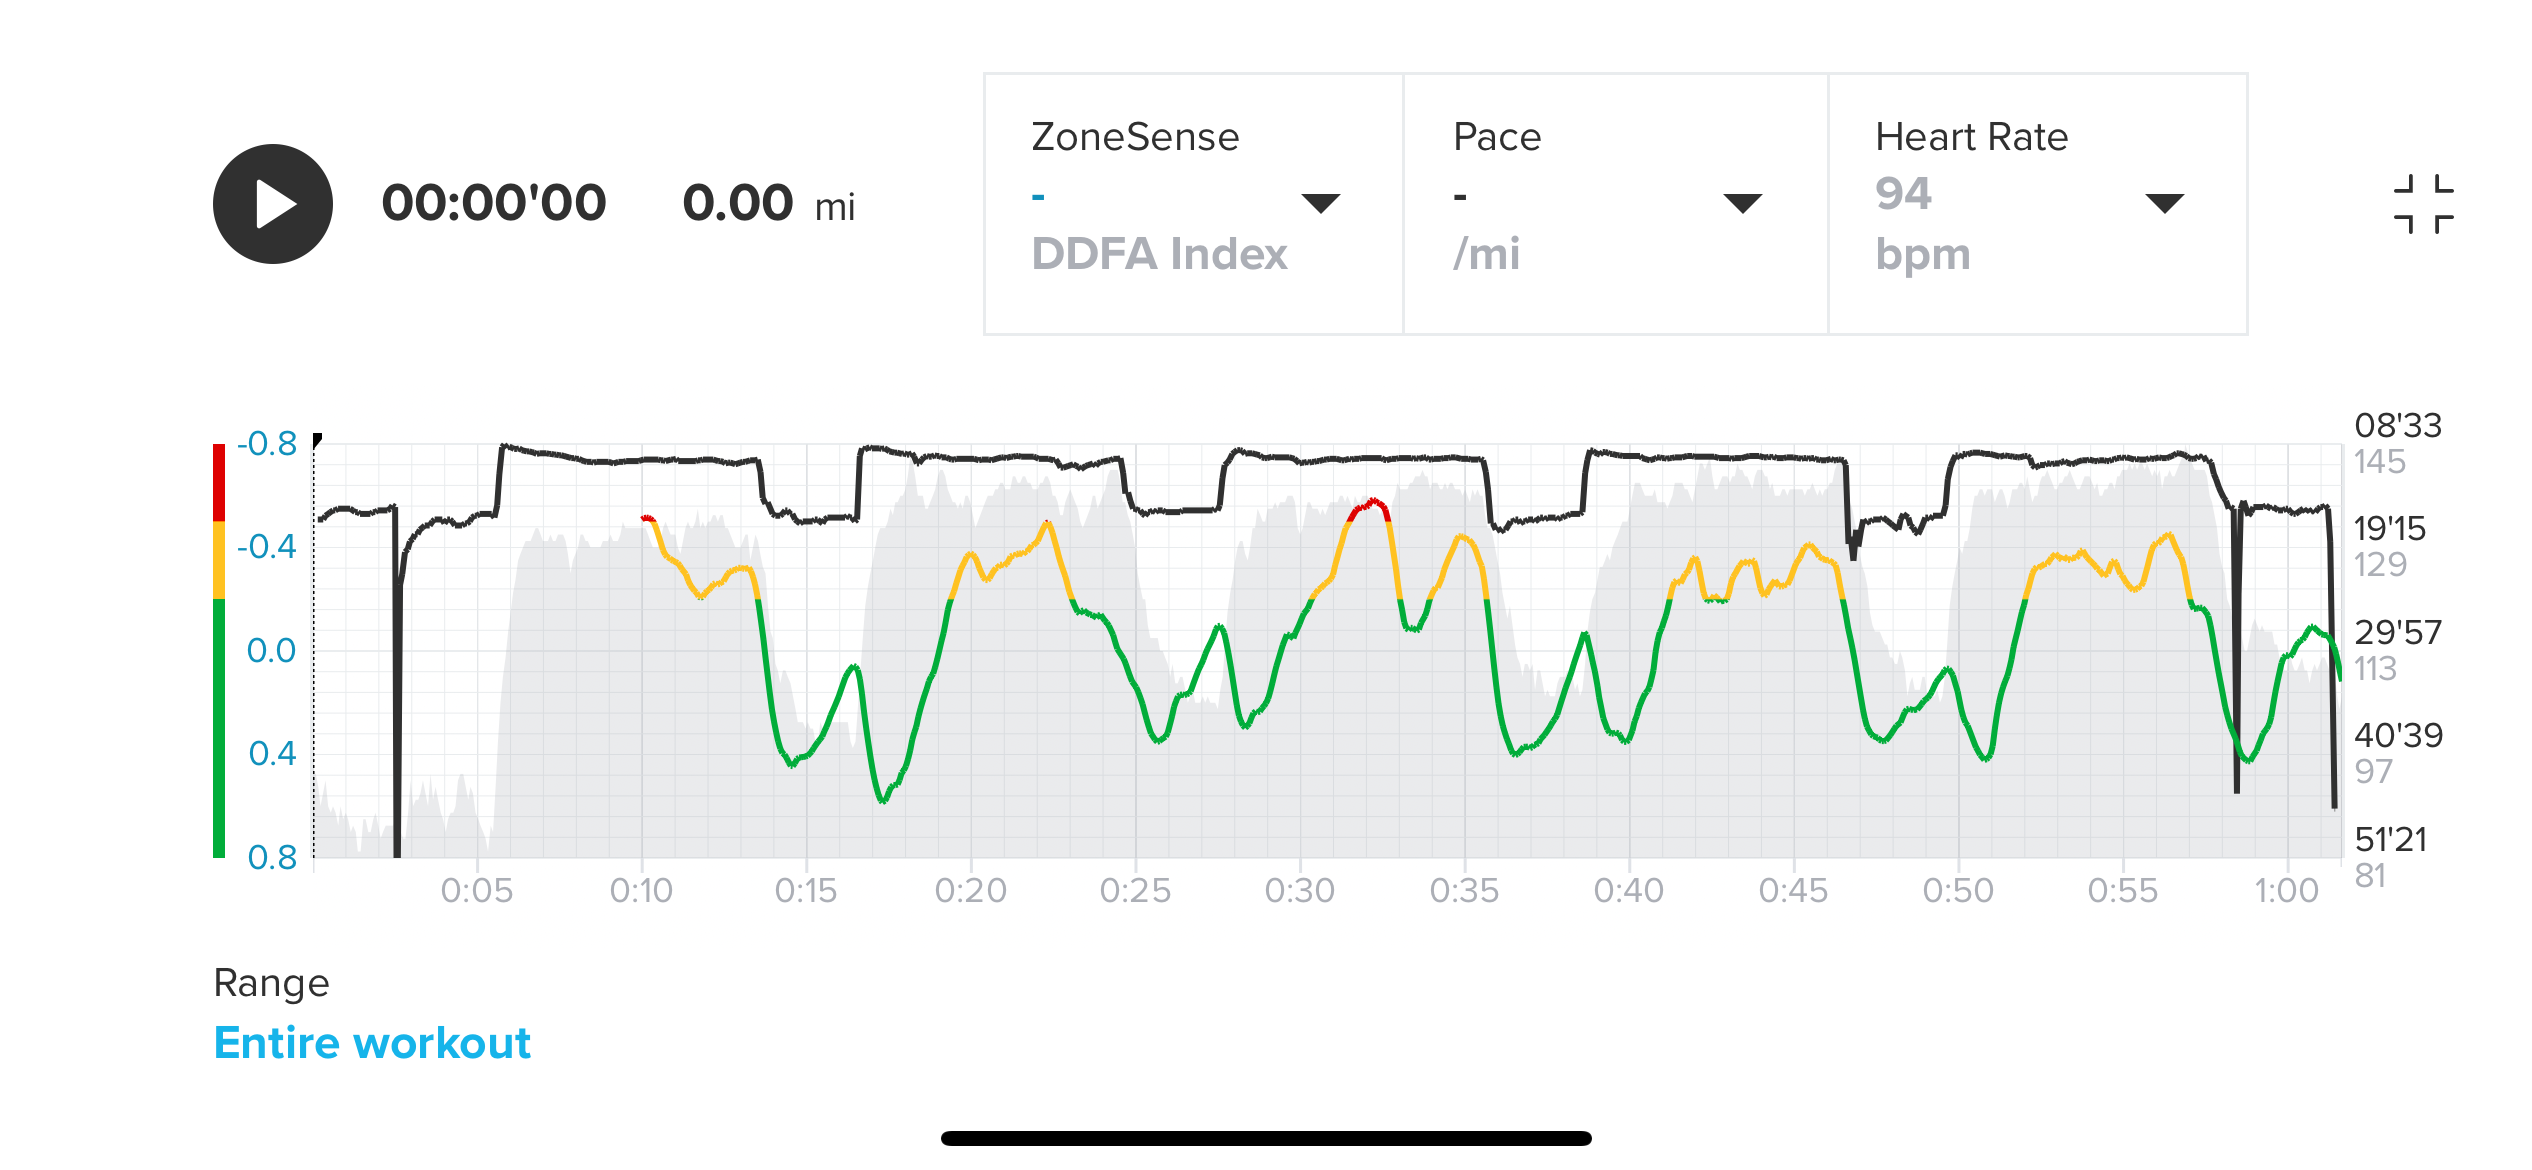Click the /mi pace unit text

(1486, 254)
